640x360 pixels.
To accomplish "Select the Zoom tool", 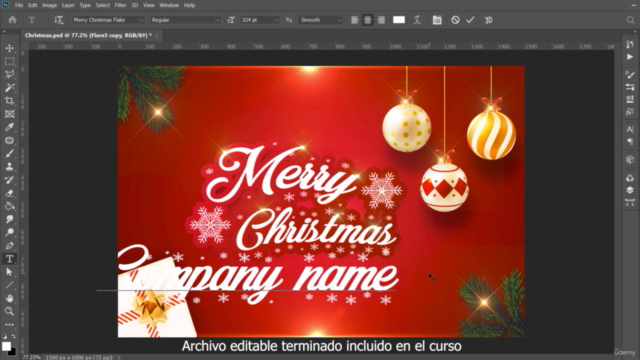I will pos(9,311).
